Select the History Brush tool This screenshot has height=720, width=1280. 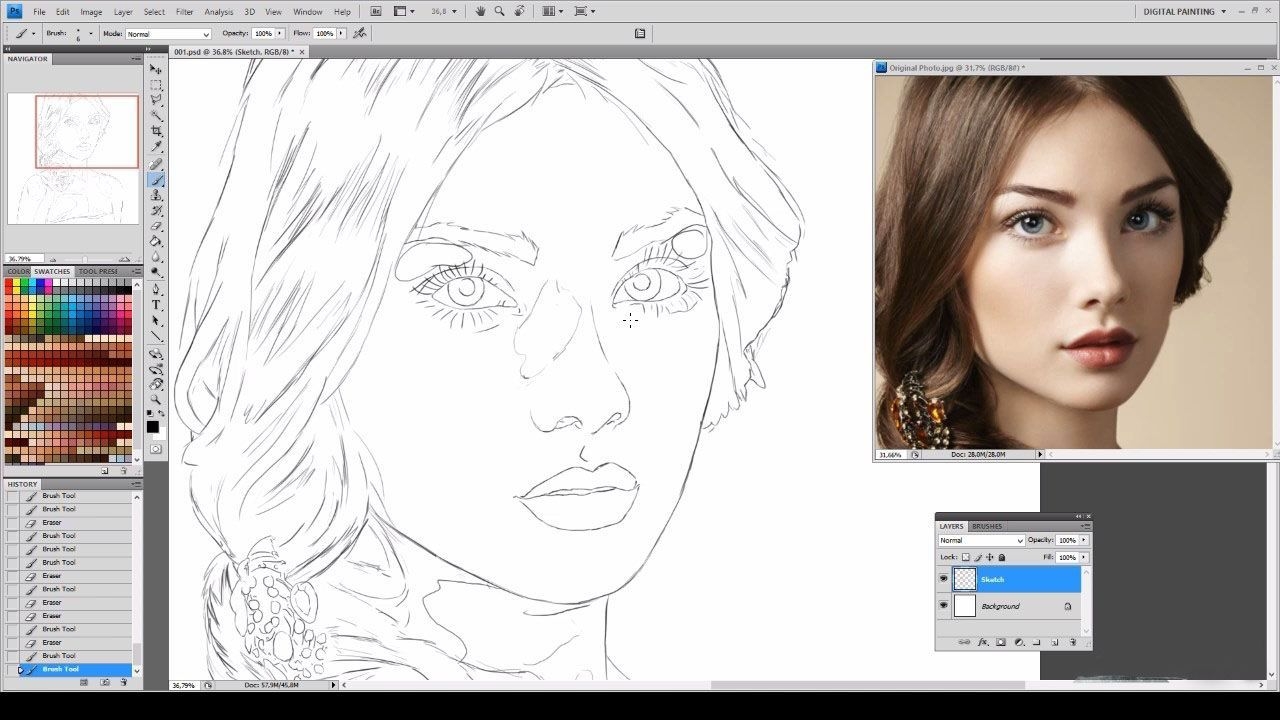(x=156, y=211)
